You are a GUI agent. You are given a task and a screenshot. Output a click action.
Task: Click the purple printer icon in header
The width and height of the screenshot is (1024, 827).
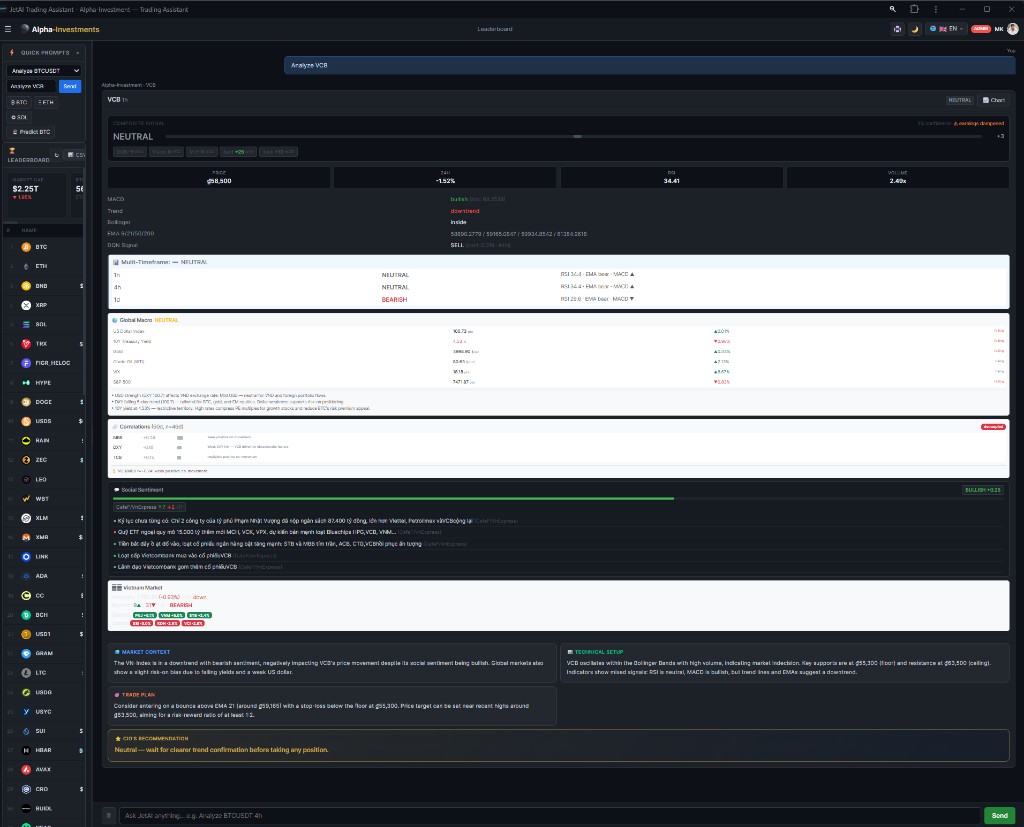(x=897, y=29)
